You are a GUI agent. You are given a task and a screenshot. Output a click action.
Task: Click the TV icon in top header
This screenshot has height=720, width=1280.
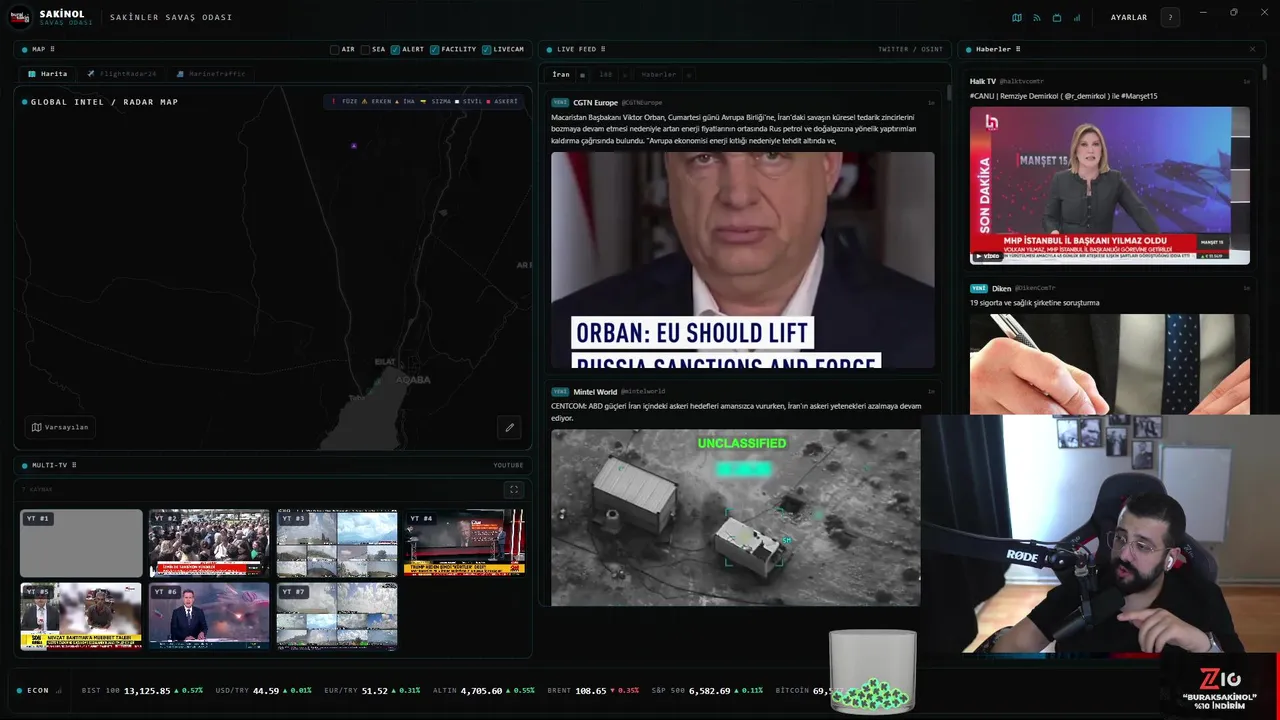1057,17
